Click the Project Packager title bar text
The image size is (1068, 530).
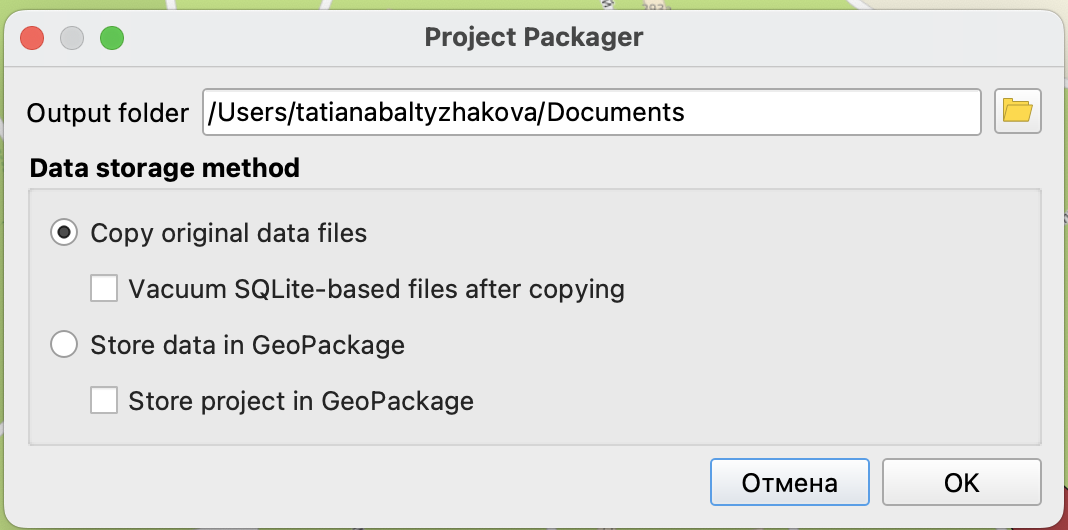[x=534, y=38]
